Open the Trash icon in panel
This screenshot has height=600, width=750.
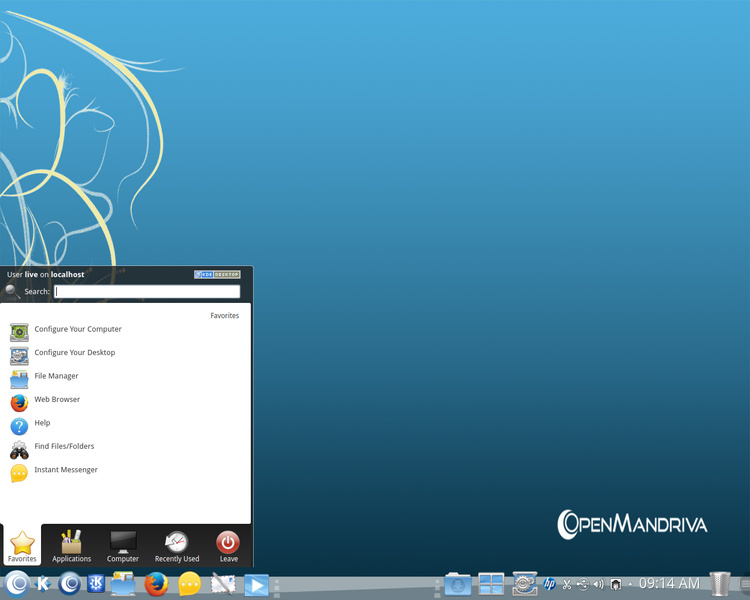point(720,584)
